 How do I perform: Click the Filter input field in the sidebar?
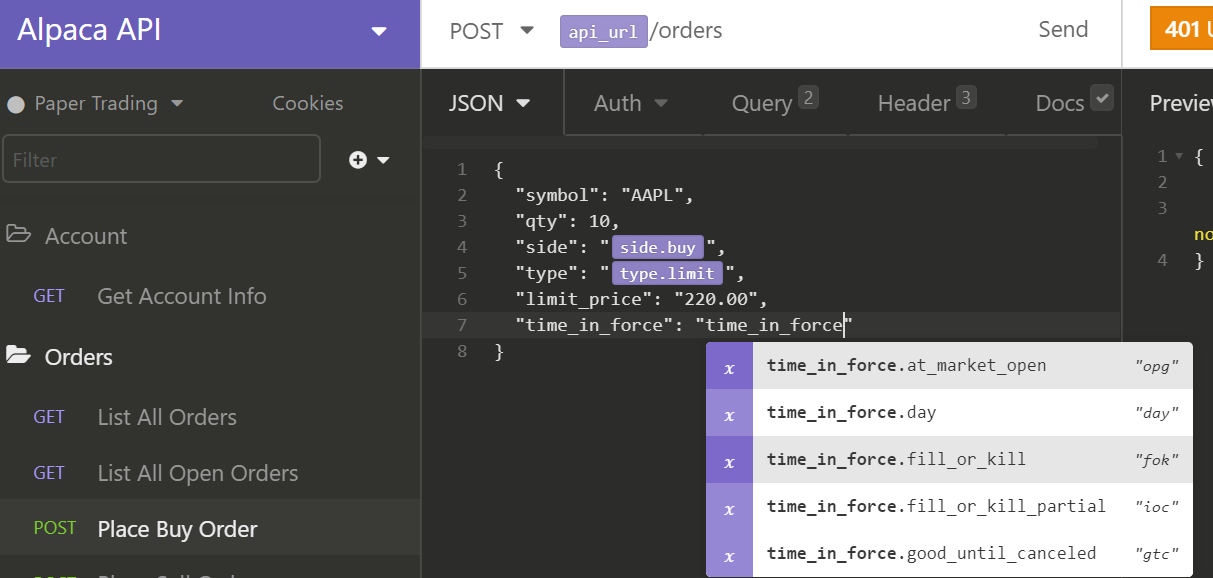click(x=160, y=158)
